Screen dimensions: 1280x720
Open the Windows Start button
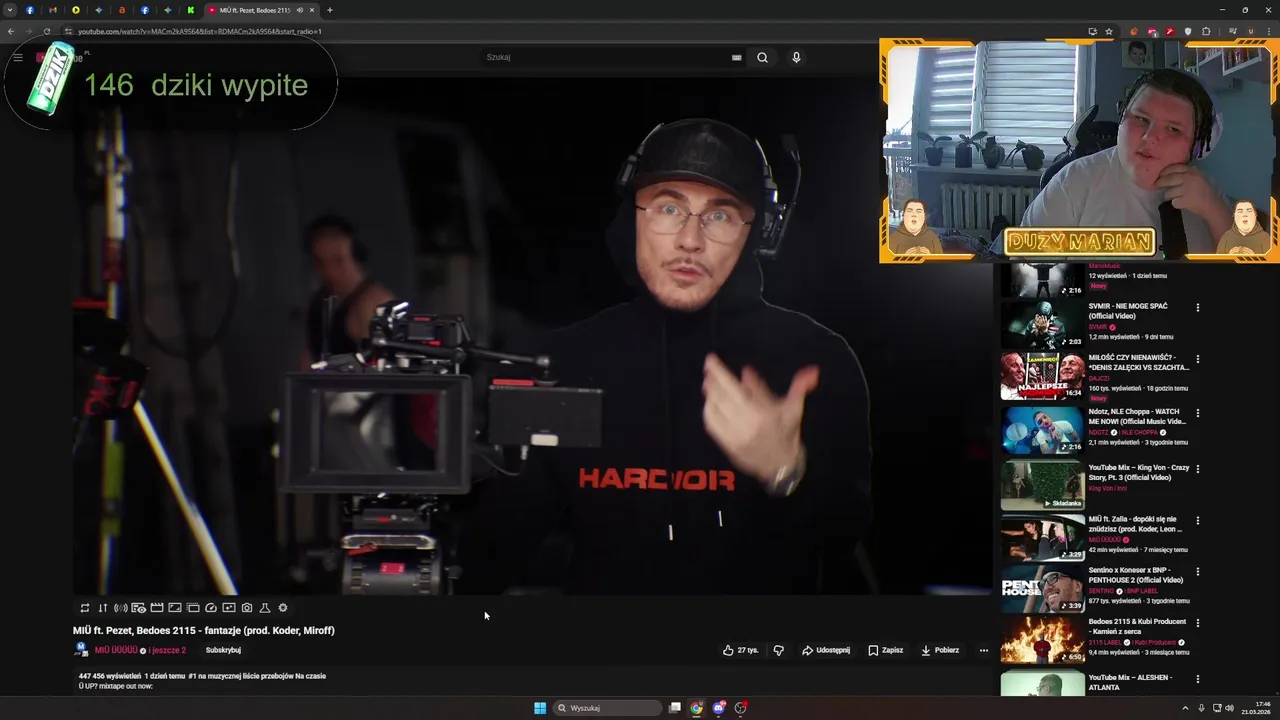tap(540, 708)
